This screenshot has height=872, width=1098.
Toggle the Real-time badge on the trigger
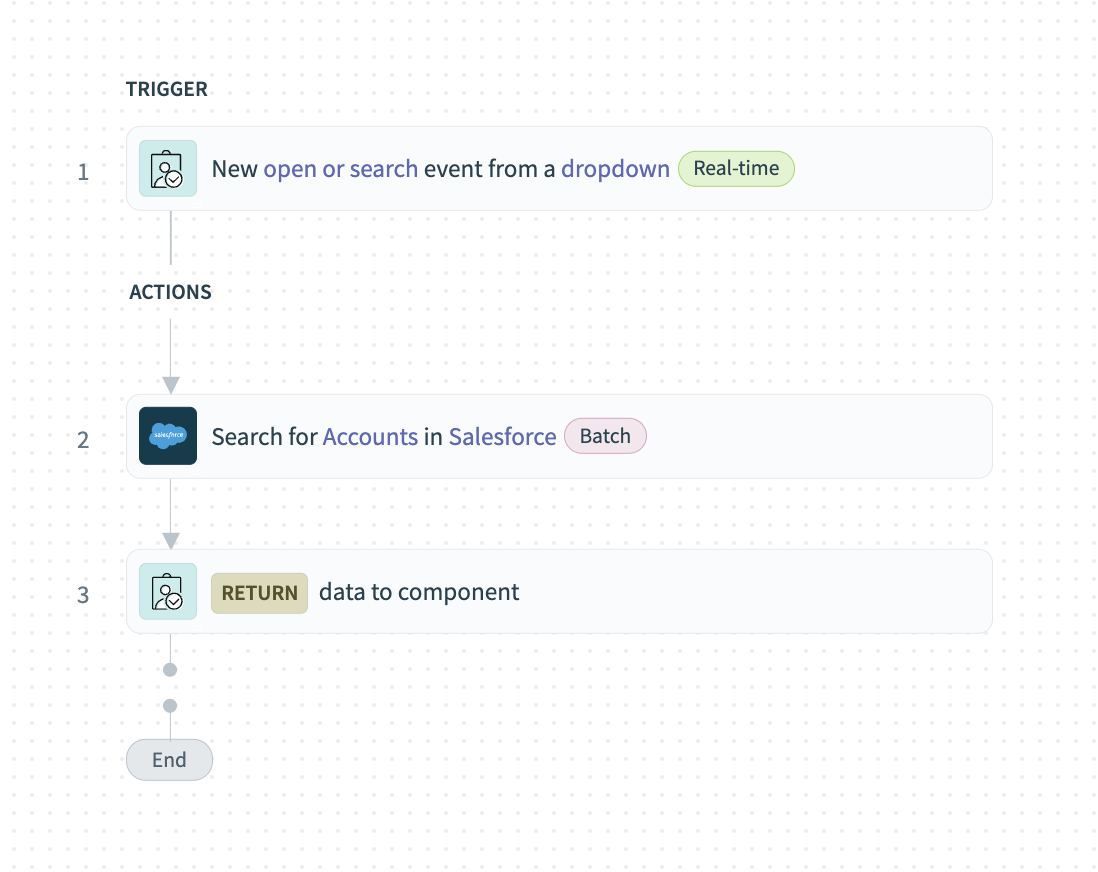[736, 168]
